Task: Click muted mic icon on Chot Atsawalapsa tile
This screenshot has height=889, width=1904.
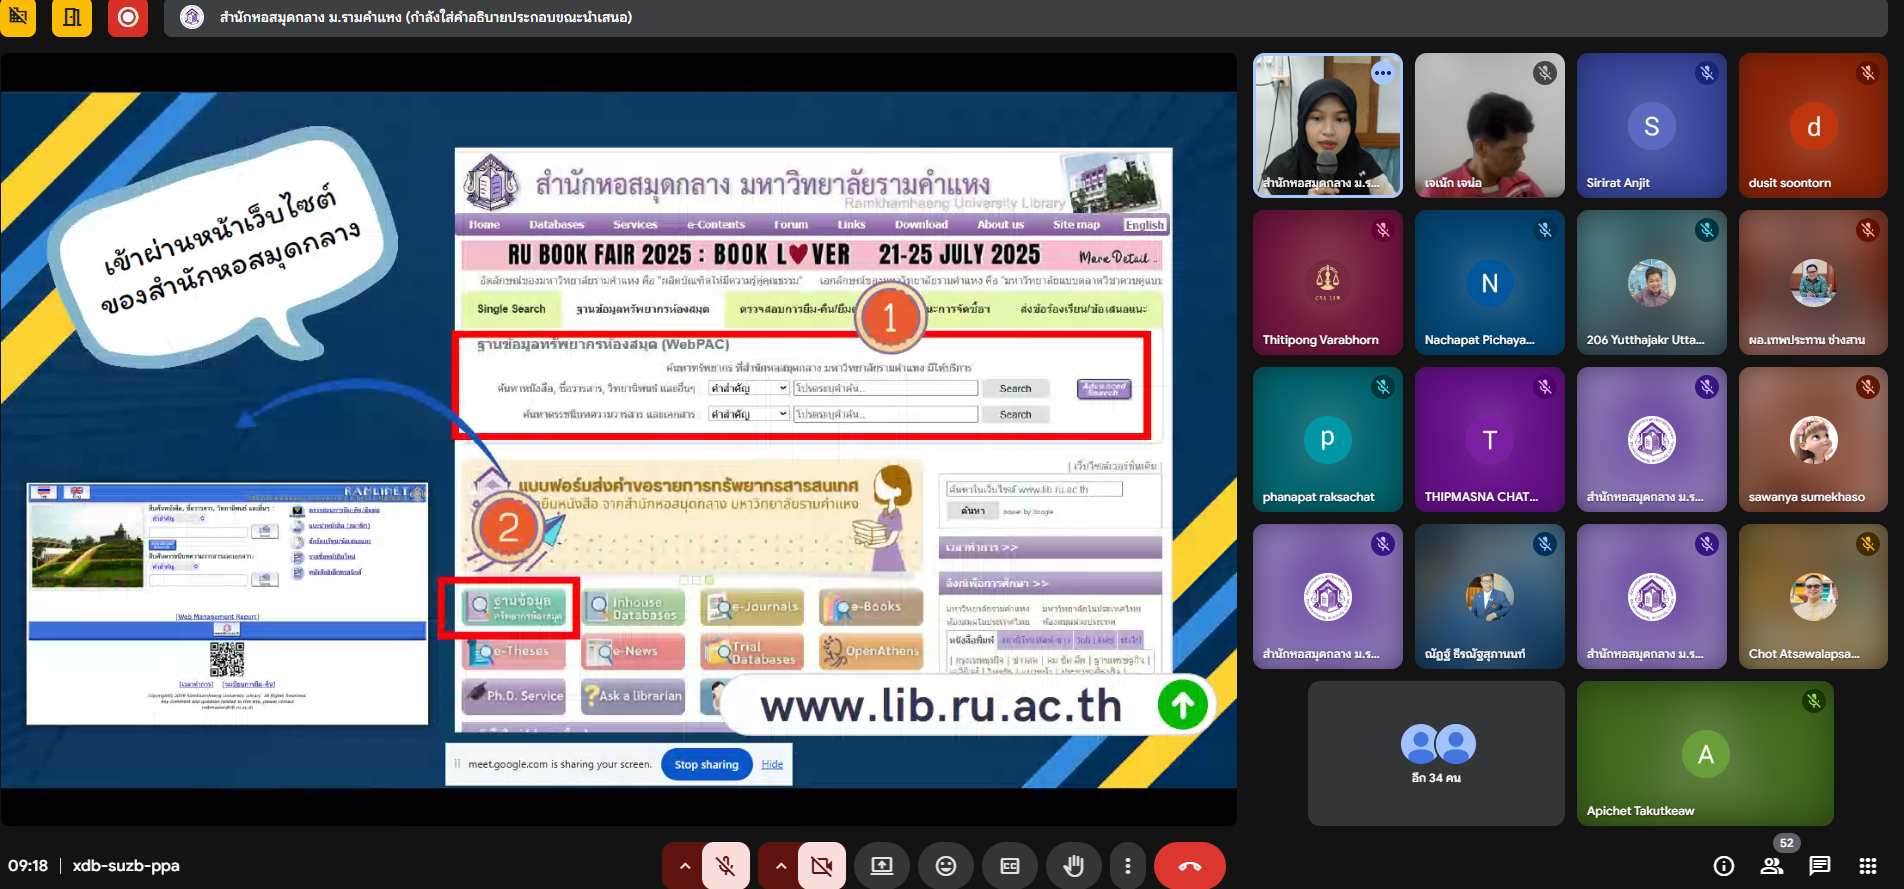Action: click(x=1868, y=544)
